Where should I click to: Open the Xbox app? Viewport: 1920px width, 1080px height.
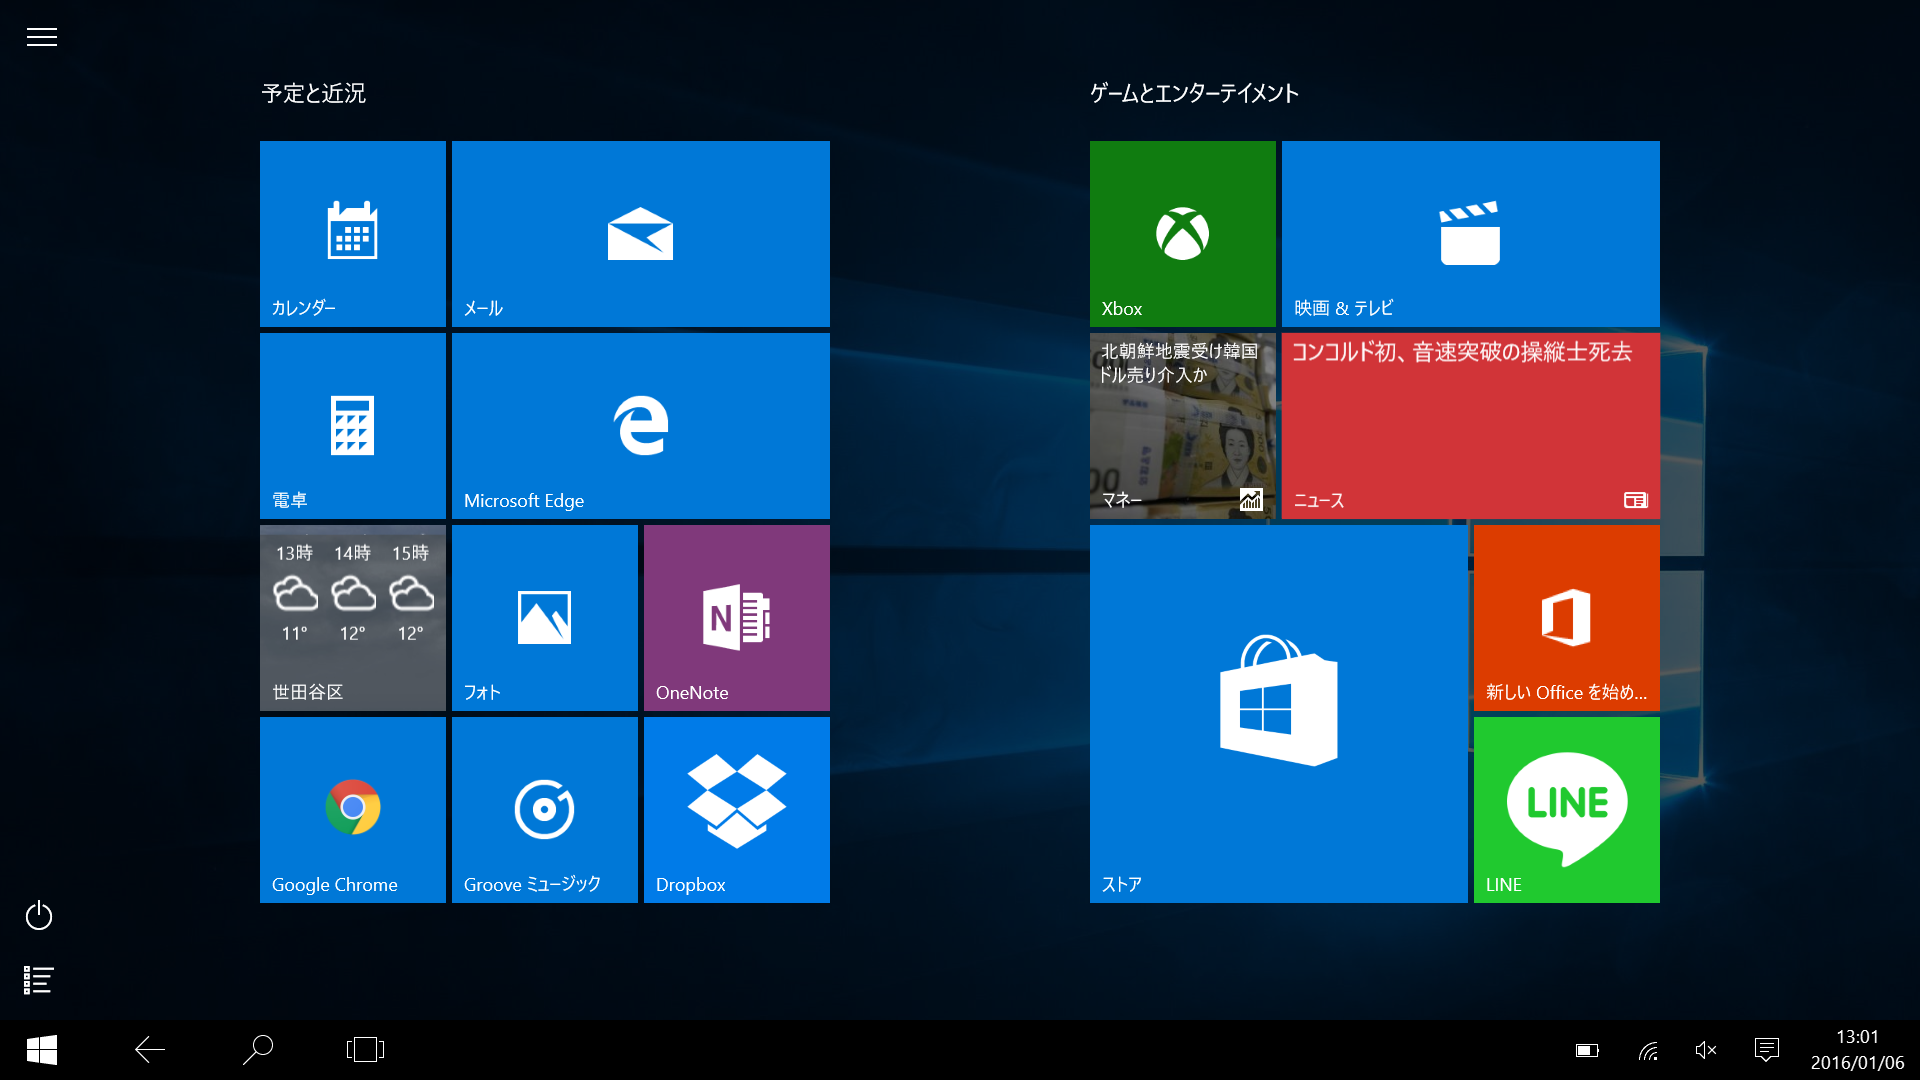pos(1182,229)
